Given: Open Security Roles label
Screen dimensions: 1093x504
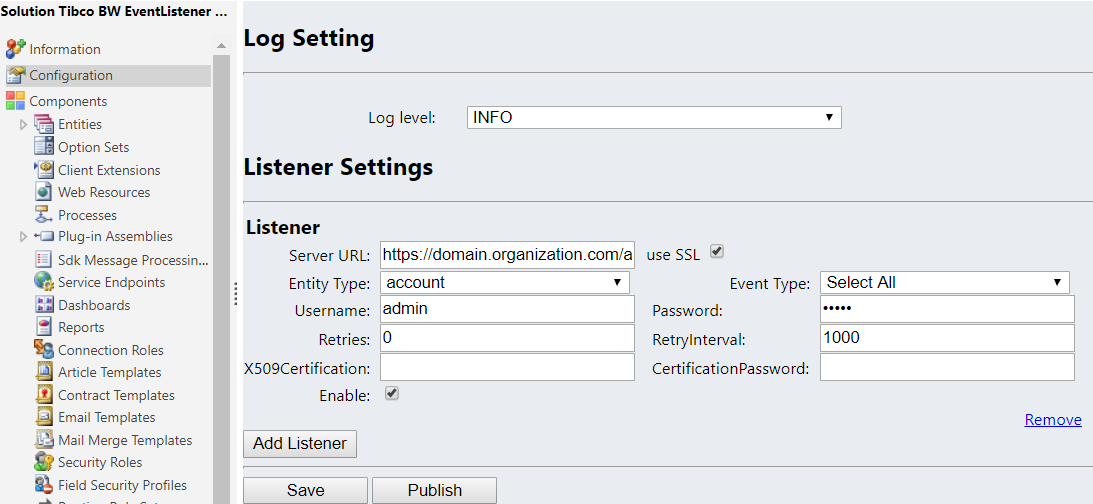Looking at the screenshot, I should pyautogui.click(x=100, y=462).
